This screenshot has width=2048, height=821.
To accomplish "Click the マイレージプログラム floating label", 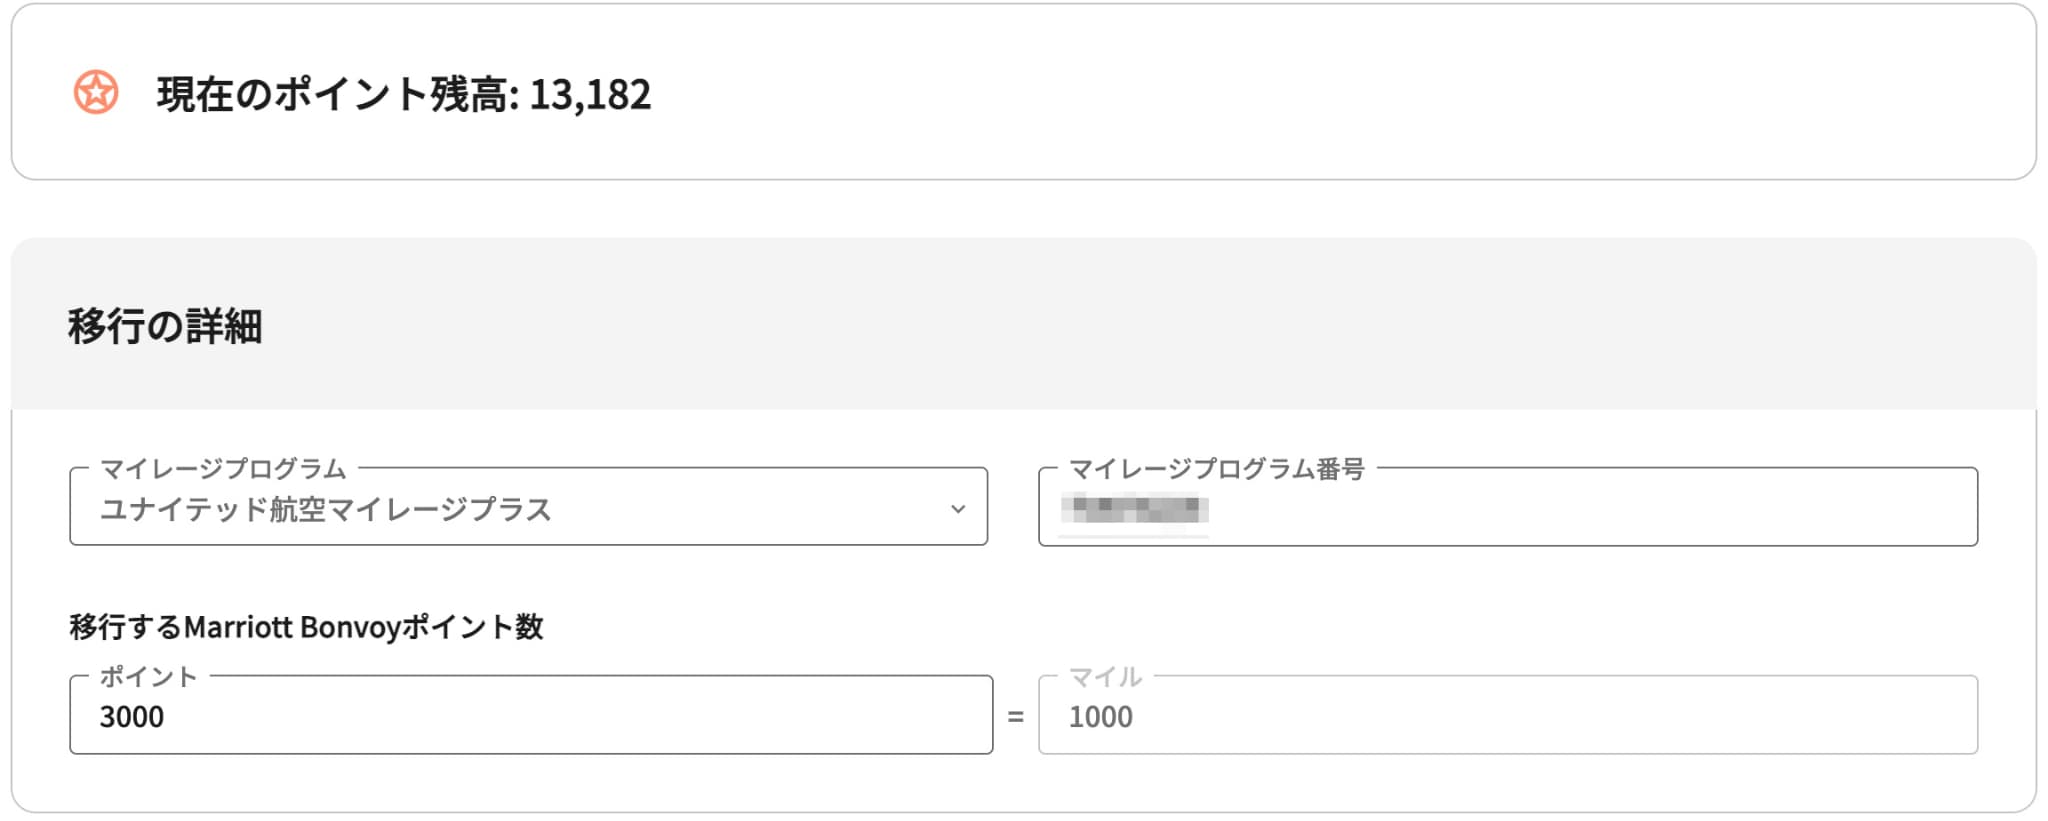I will click(x=223, y=468).
